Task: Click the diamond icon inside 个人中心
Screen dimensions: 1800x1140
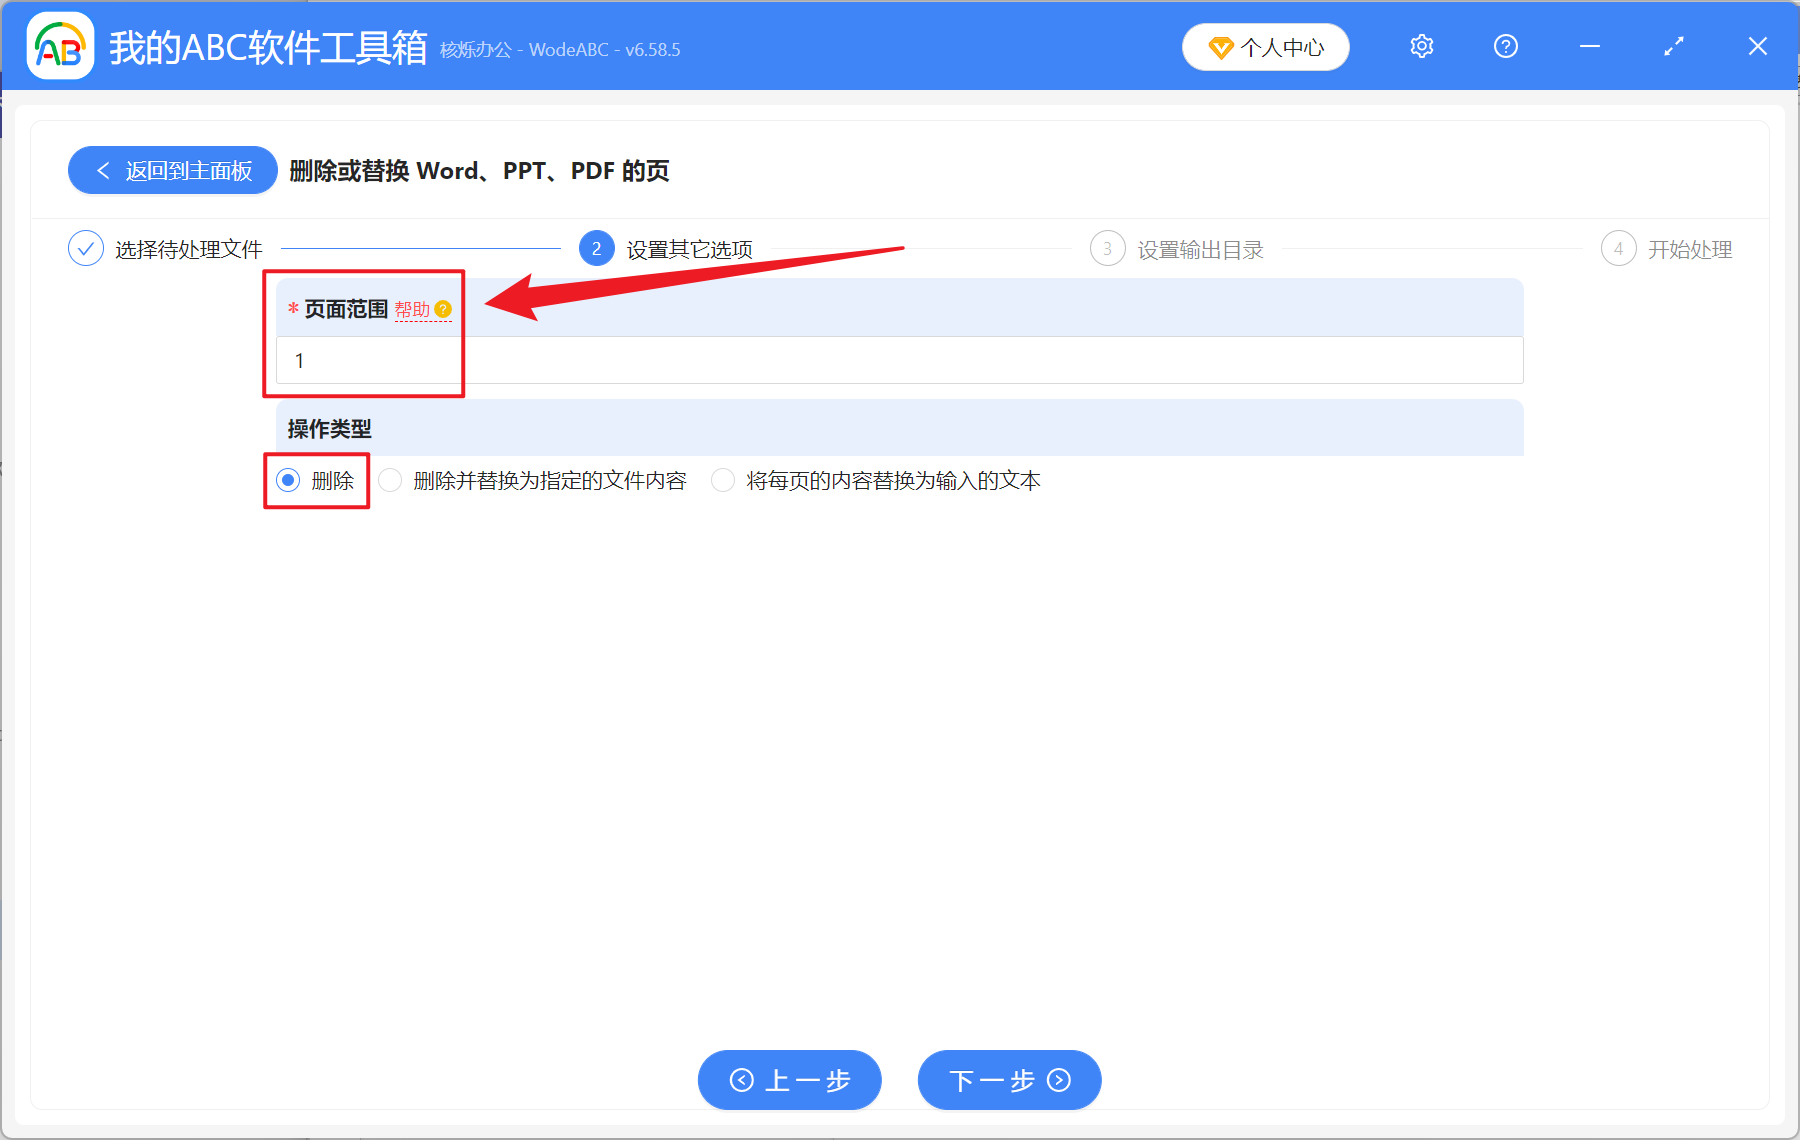Action: [1221, 47]
